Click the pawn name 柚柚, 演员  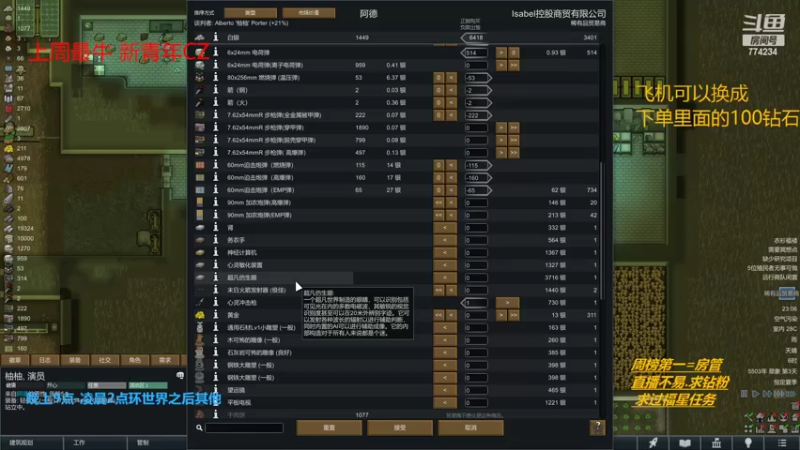[25, 376]
